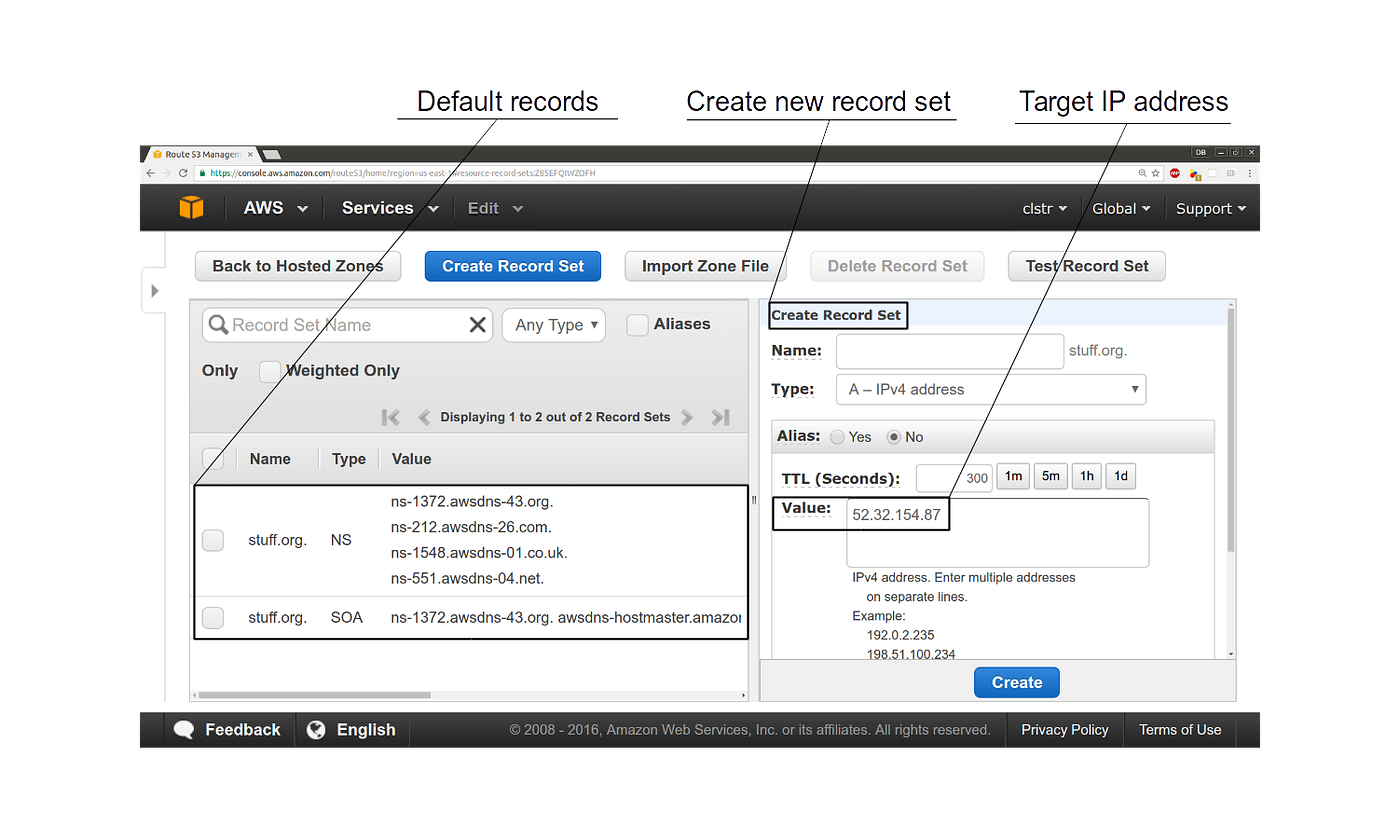Go to the previous page of record sets
This screenshot has height=840, width=1400.
click(x=423, y=417)
